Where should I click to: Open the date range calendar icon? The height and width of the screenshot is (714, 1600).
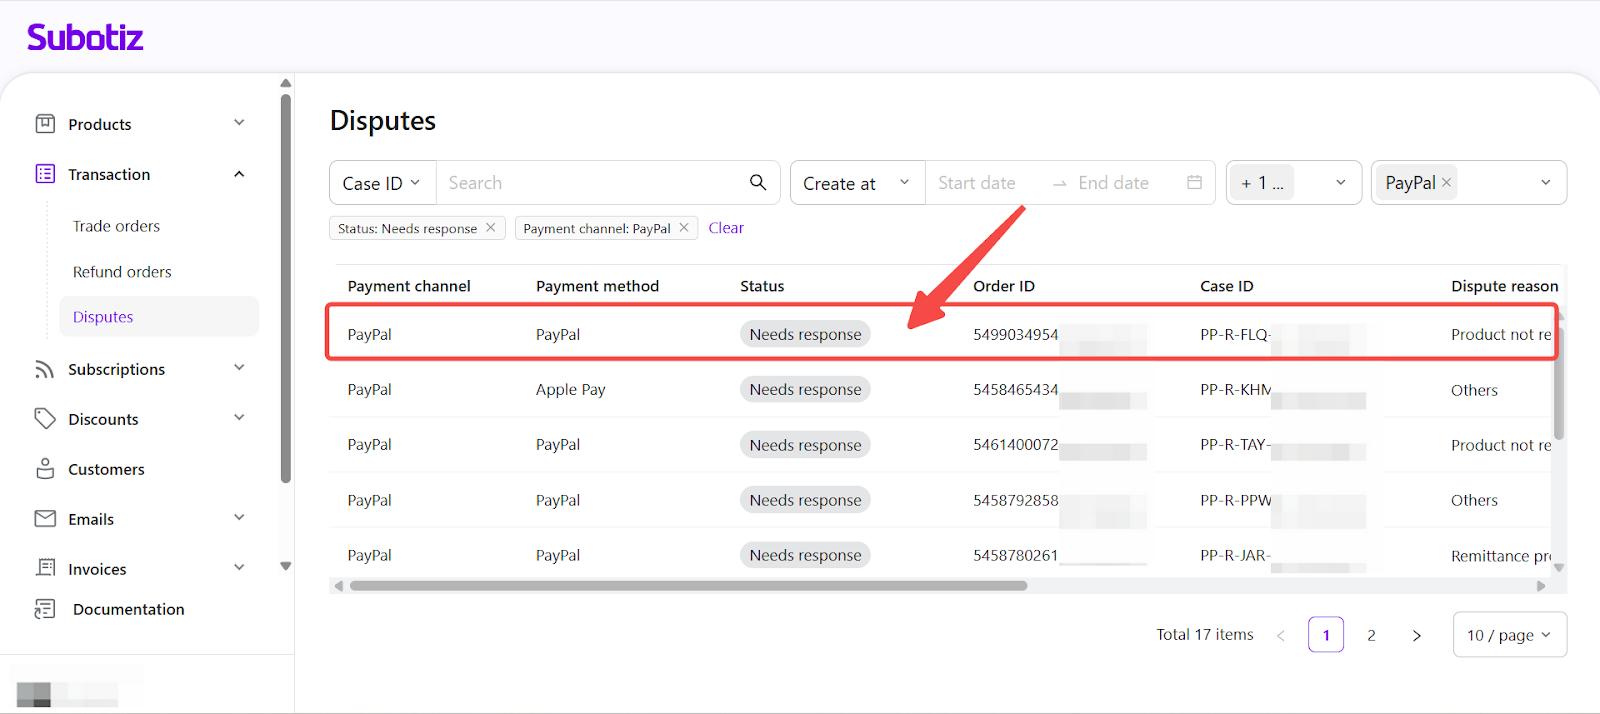[1194, 183]
